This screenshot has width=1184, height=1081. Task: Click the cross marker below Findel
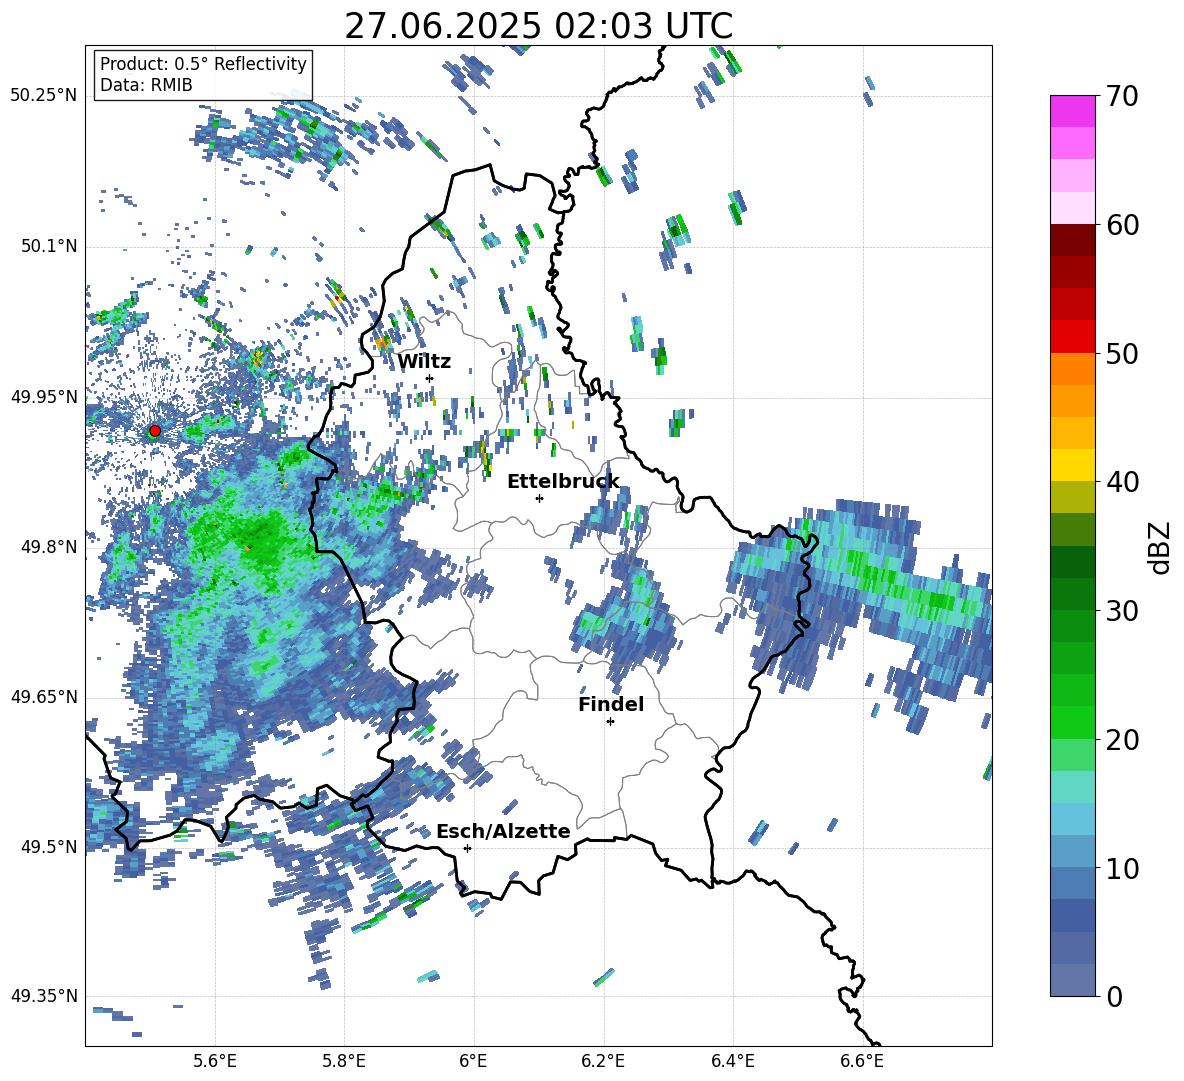610,722
